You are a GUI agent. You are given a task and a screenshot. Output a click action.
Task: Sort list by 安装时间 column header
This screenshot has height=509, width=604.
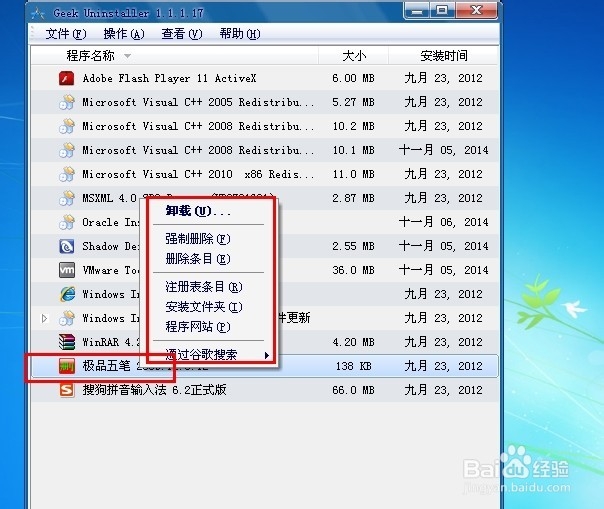pos(444,56)
